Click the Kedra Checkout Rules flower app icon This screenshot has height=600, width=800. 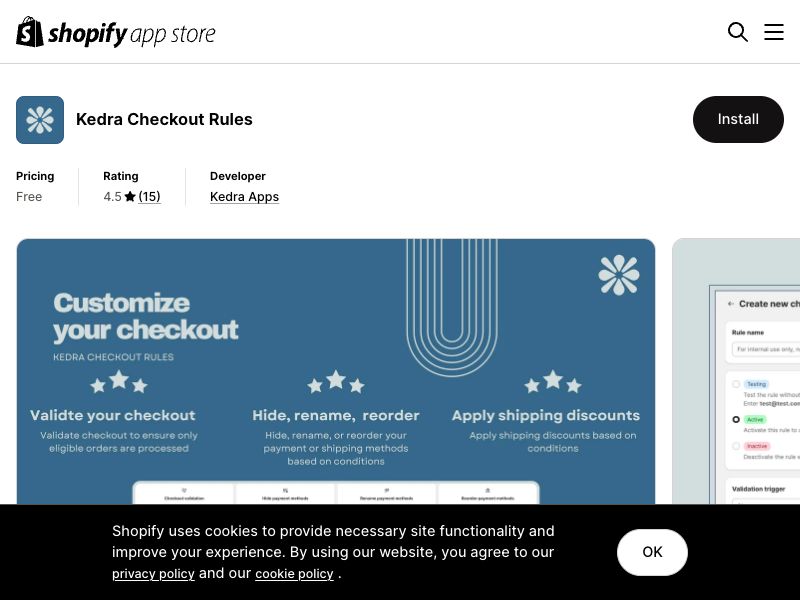[x=40, y=119]
